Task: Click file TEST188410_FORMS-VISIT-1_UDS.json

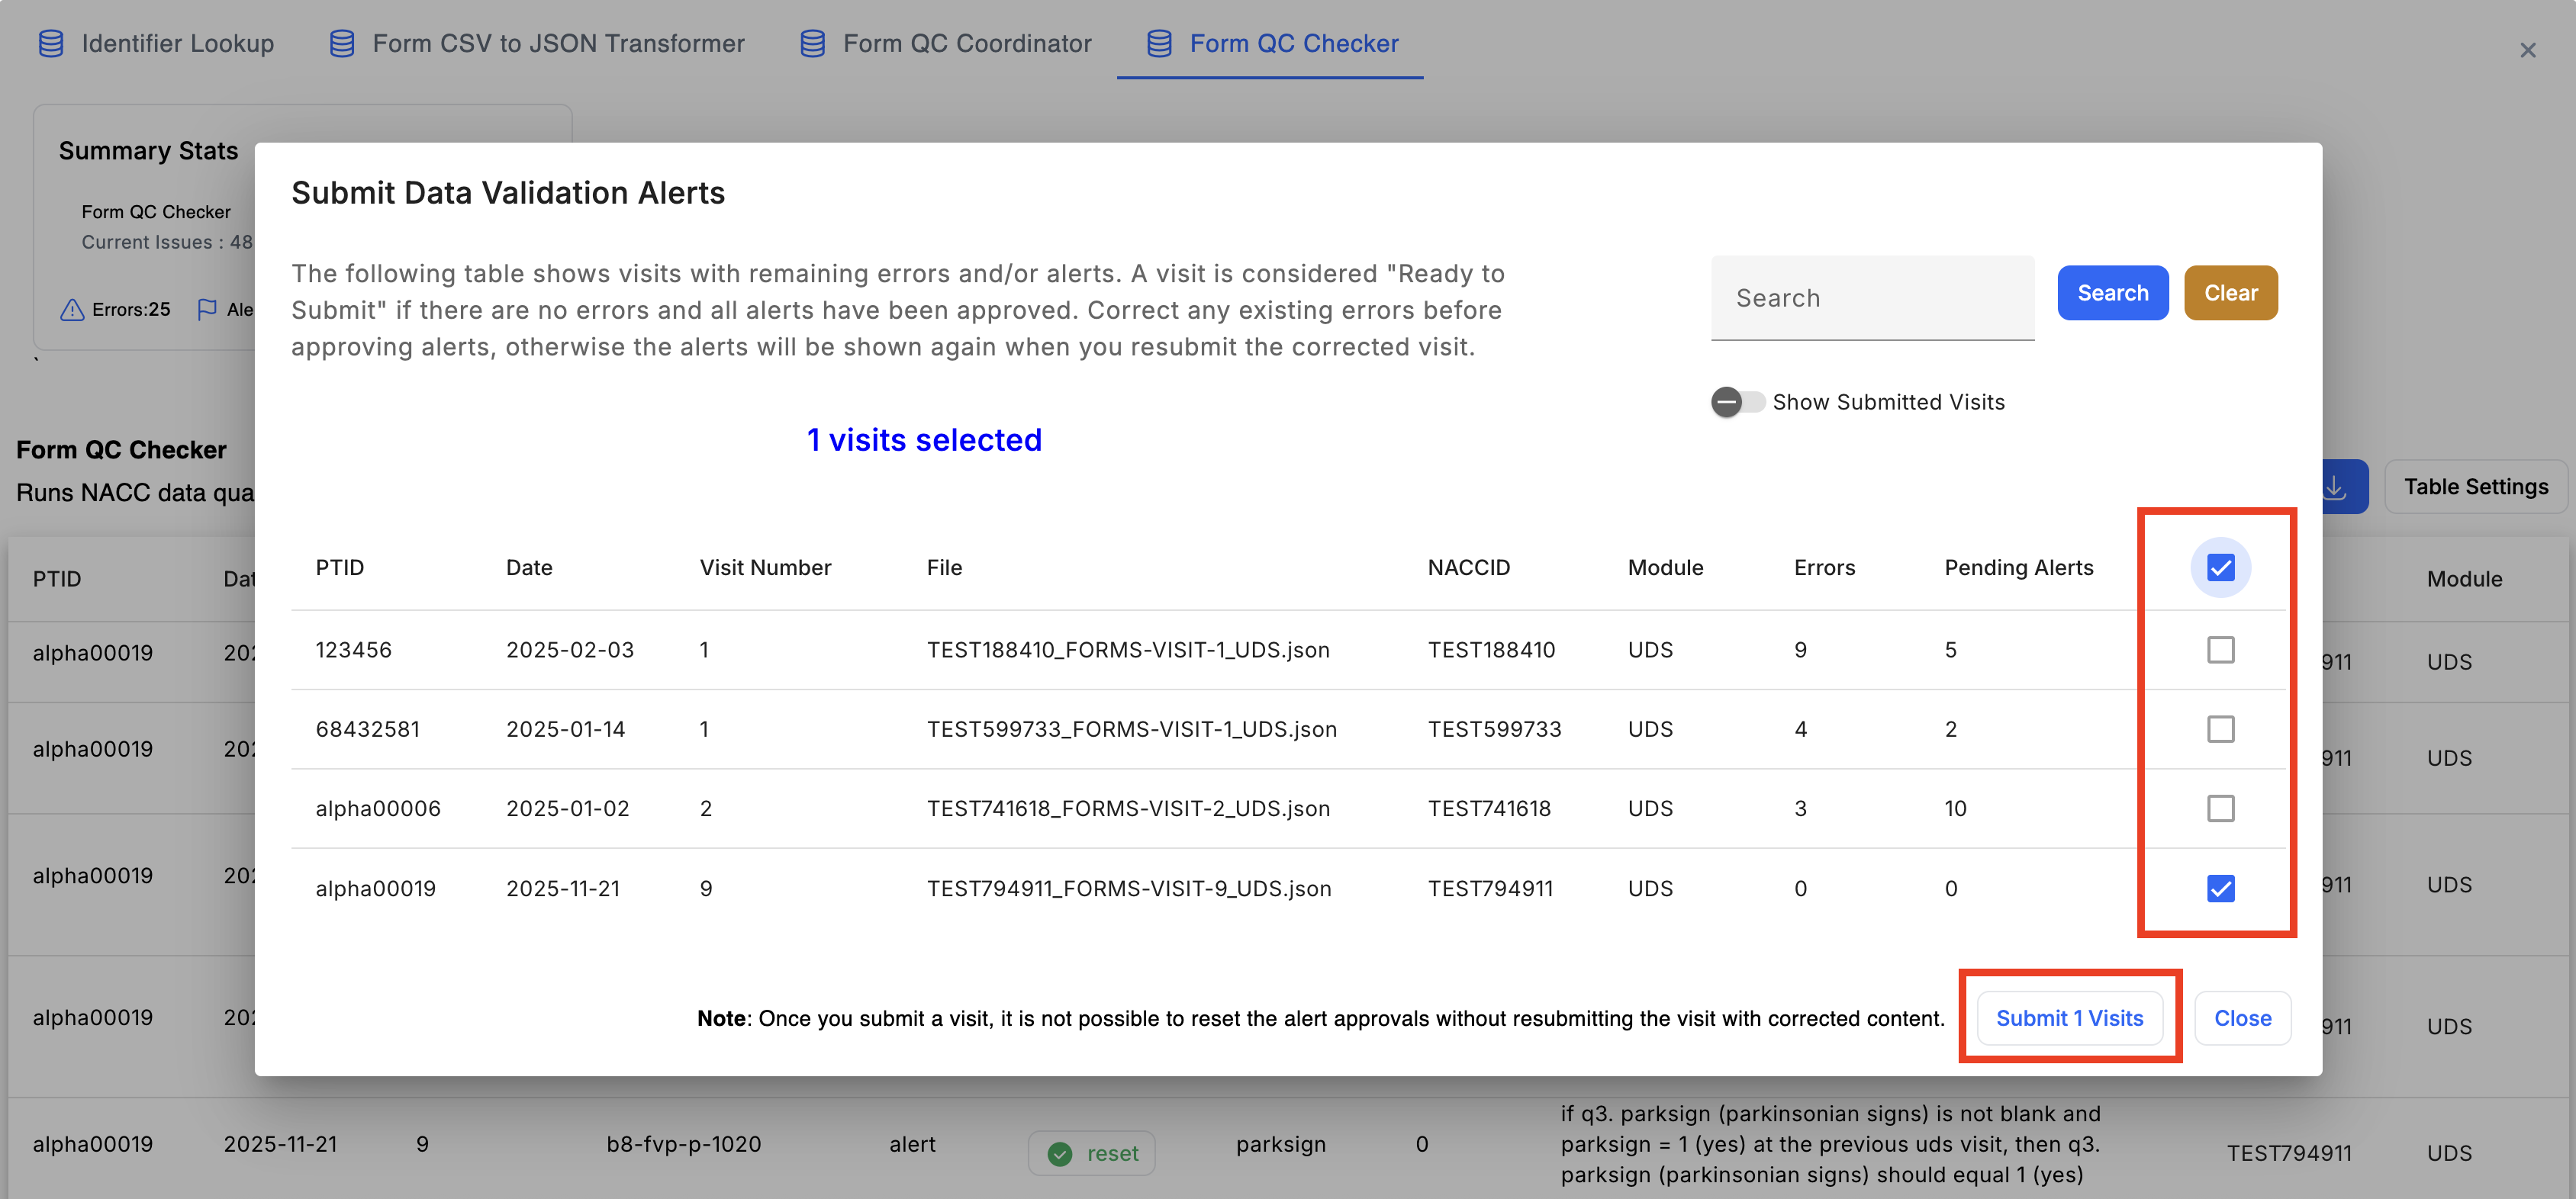Action: (x=1128, y=650)
